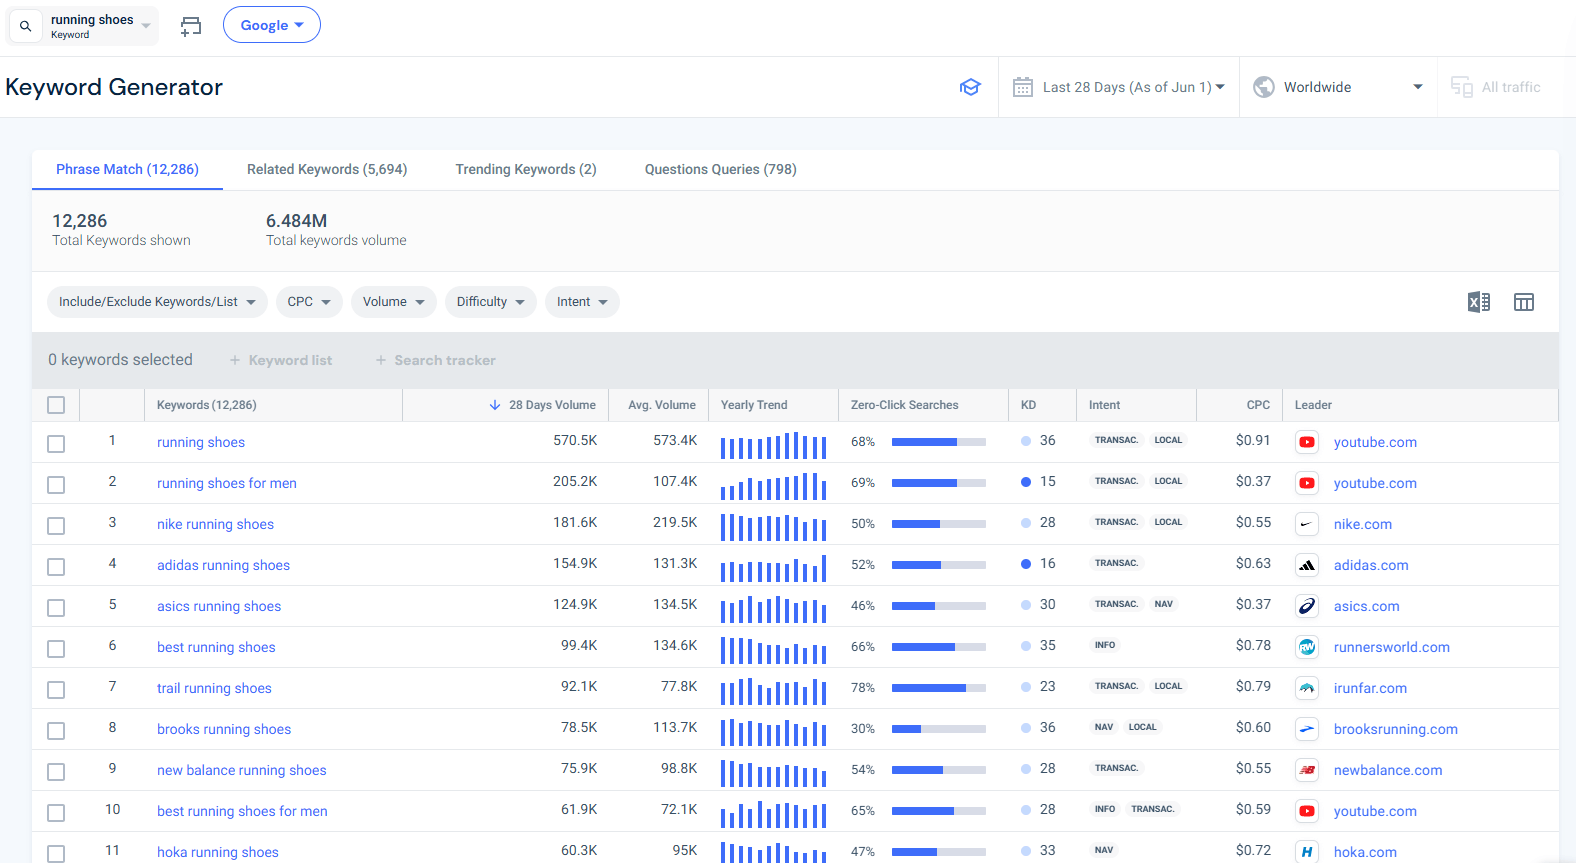Click zero-click bar for running shoes row
1576x863 pixels.
pos(938,442)
